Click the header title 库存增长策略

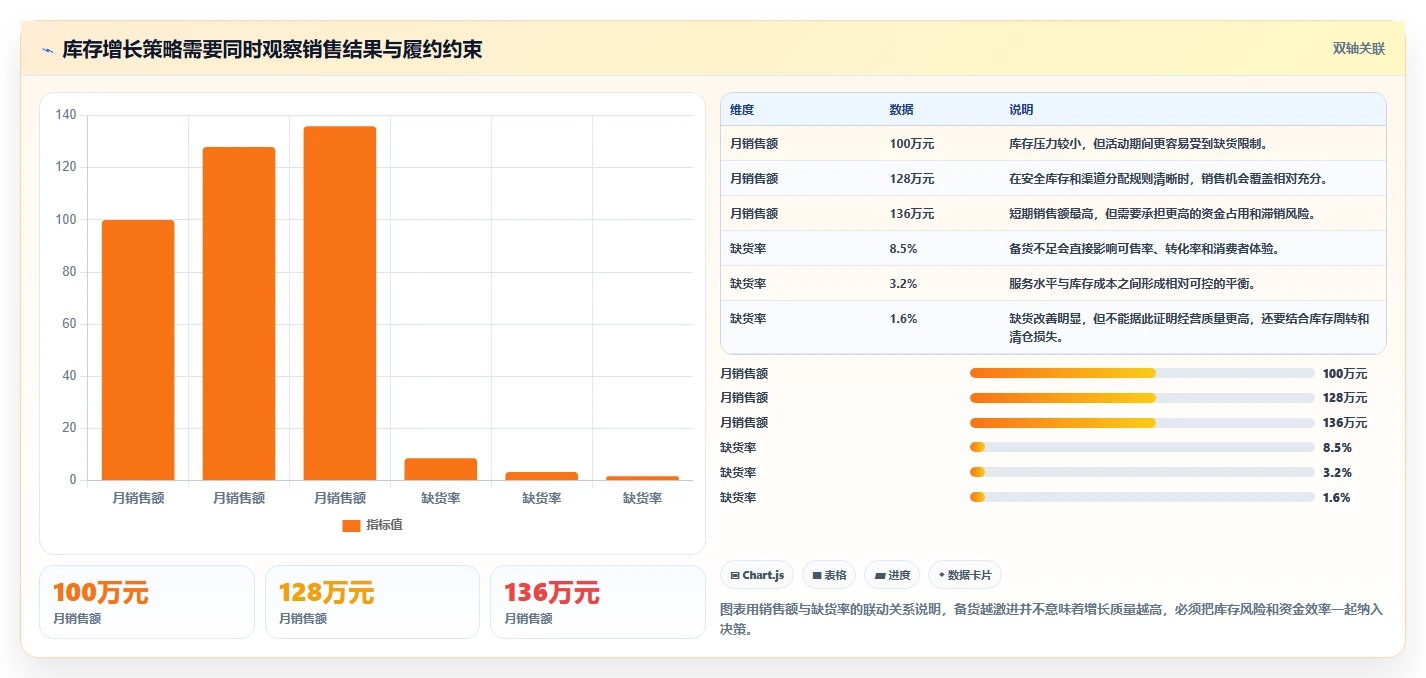pyautogui.click(x=272, y=49)
